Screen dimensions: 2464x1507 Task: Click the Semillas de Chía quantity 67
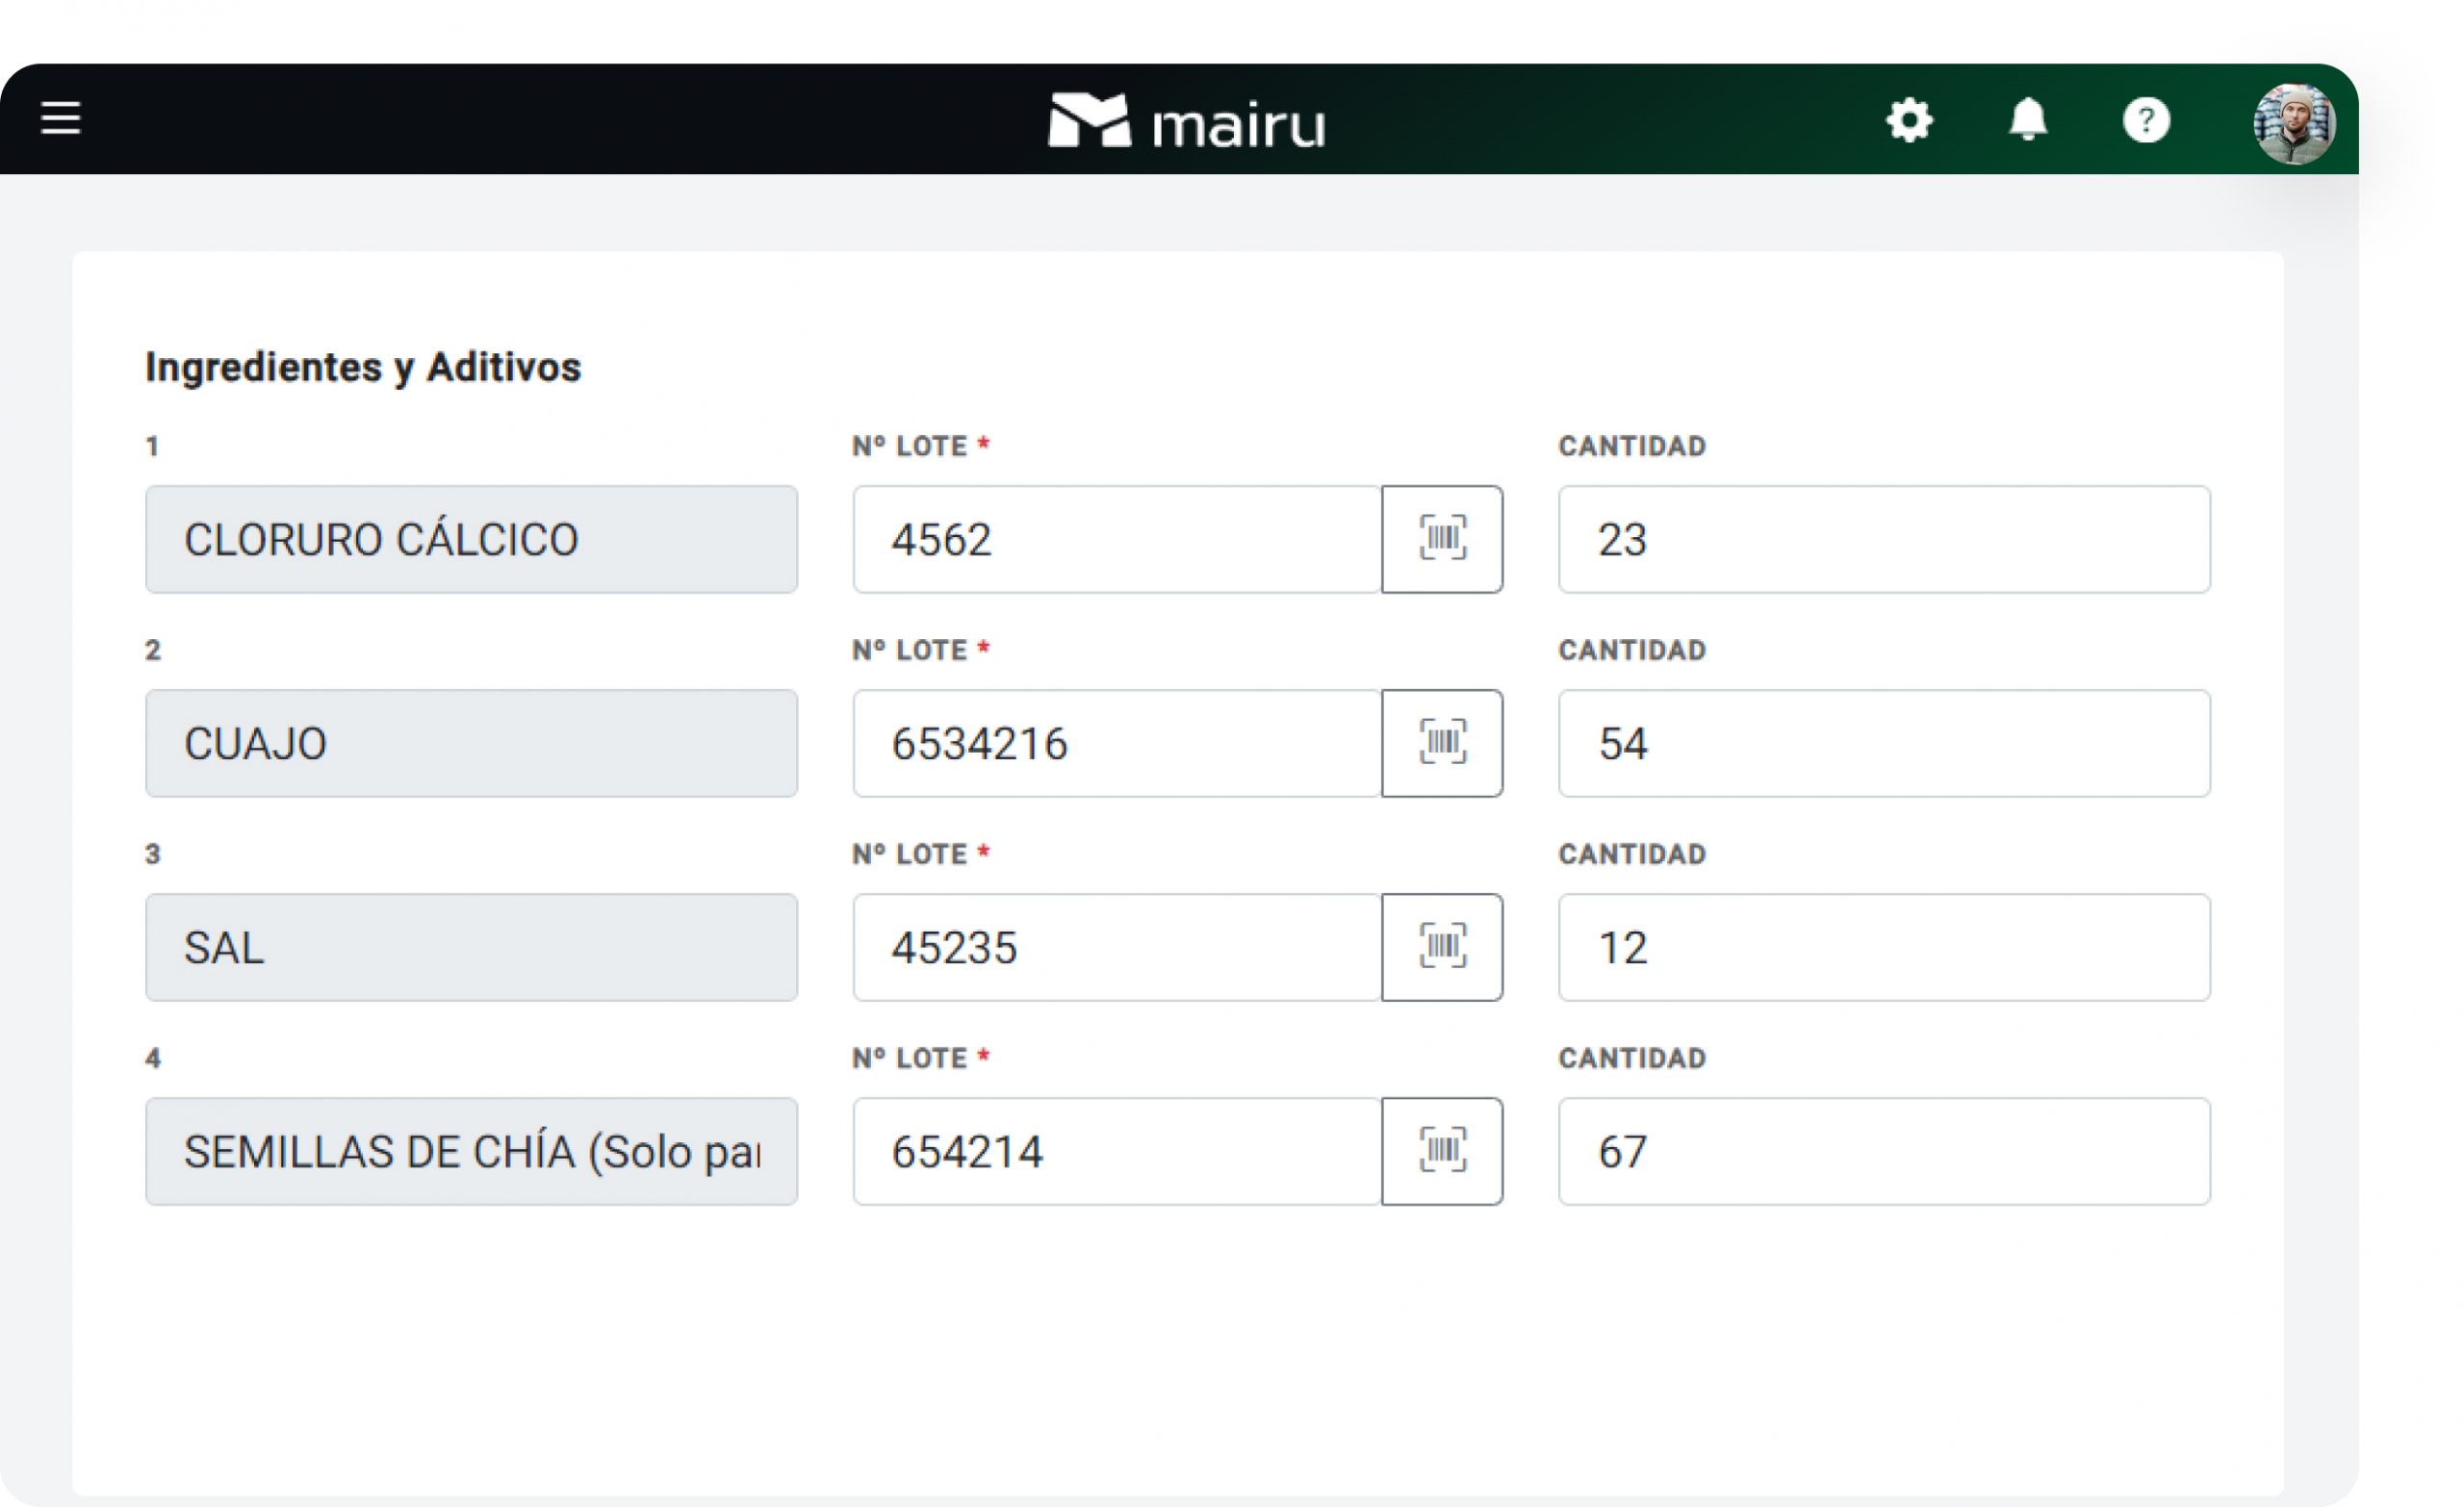pyautogui.click(x=1883, y=1151)
